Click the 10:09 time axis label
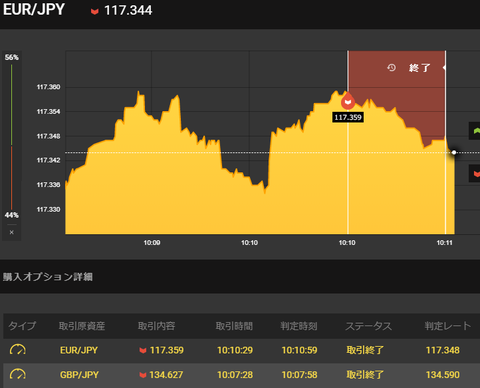 (x=152, y=243)
